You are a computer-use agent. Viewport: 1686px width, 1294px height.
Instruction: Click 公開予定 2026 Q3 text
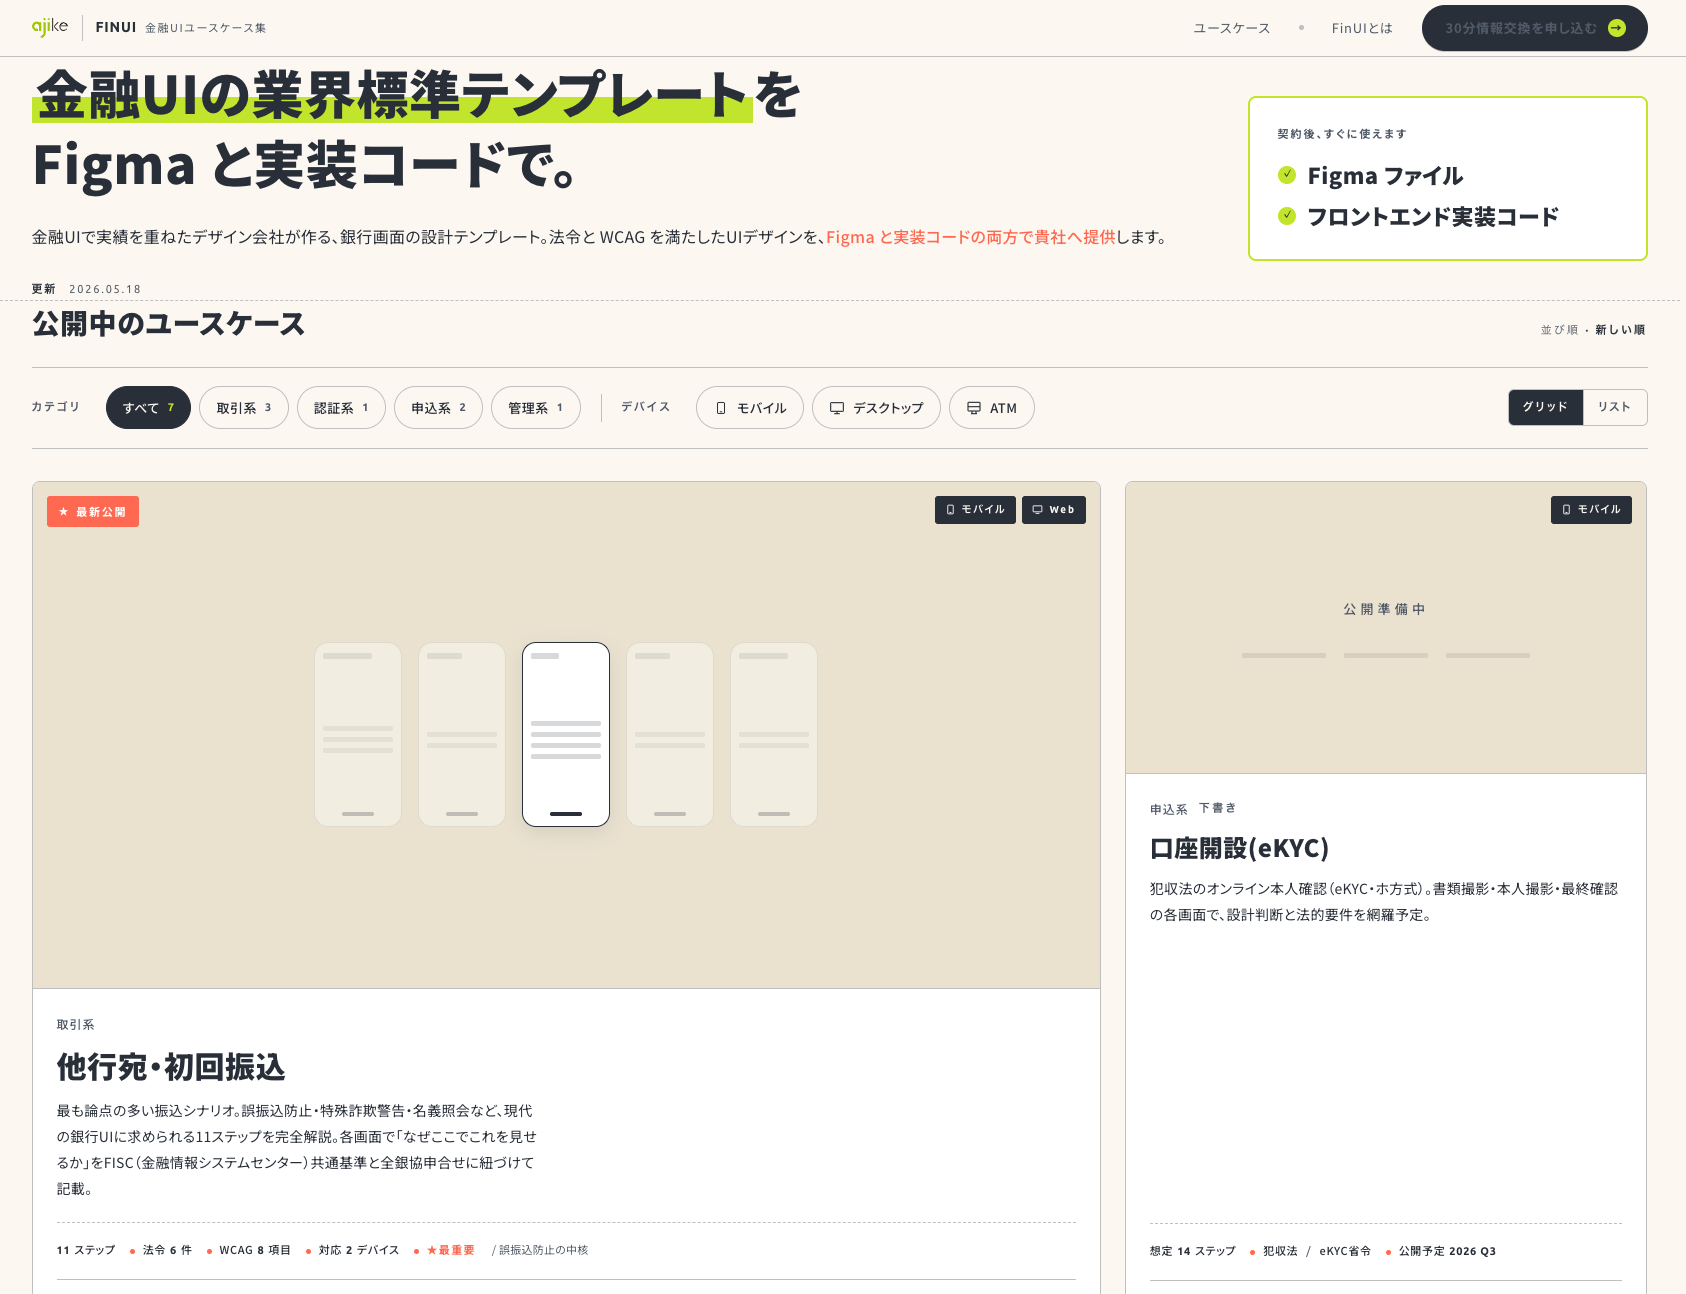coord(1447,1251)
